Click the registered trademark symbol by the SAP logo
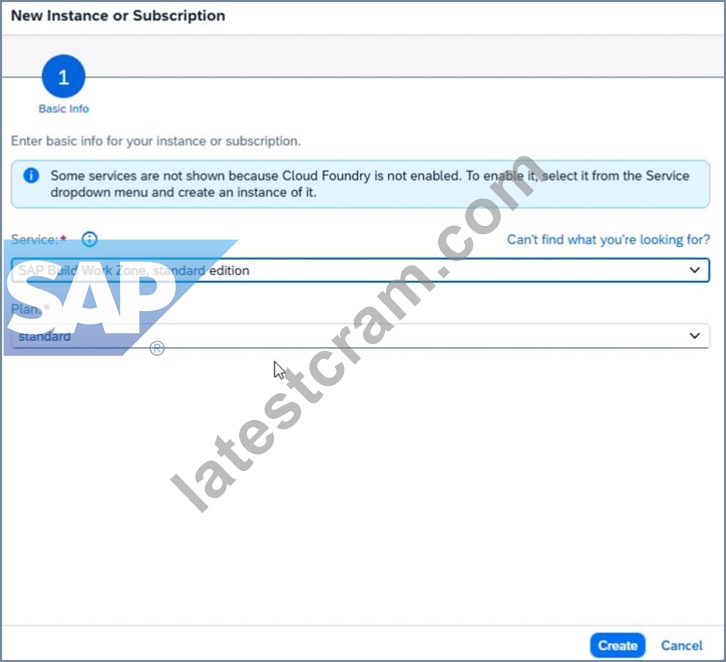The width and height of the screenshot is (726, 662). tap(157, 348)
